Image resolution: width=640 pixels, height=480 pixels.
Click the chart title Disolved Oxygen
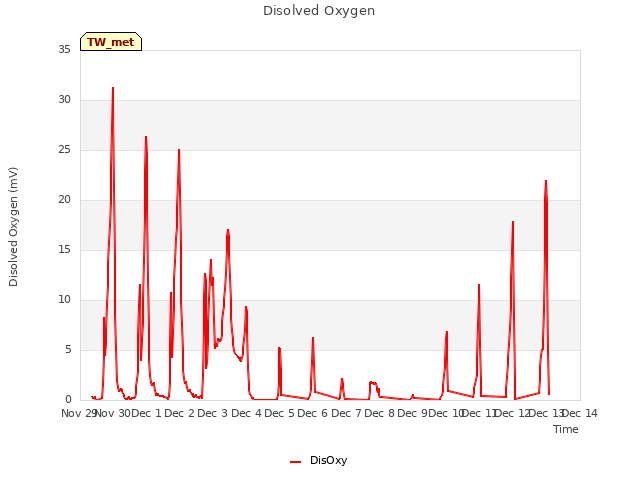click(319, 11)
